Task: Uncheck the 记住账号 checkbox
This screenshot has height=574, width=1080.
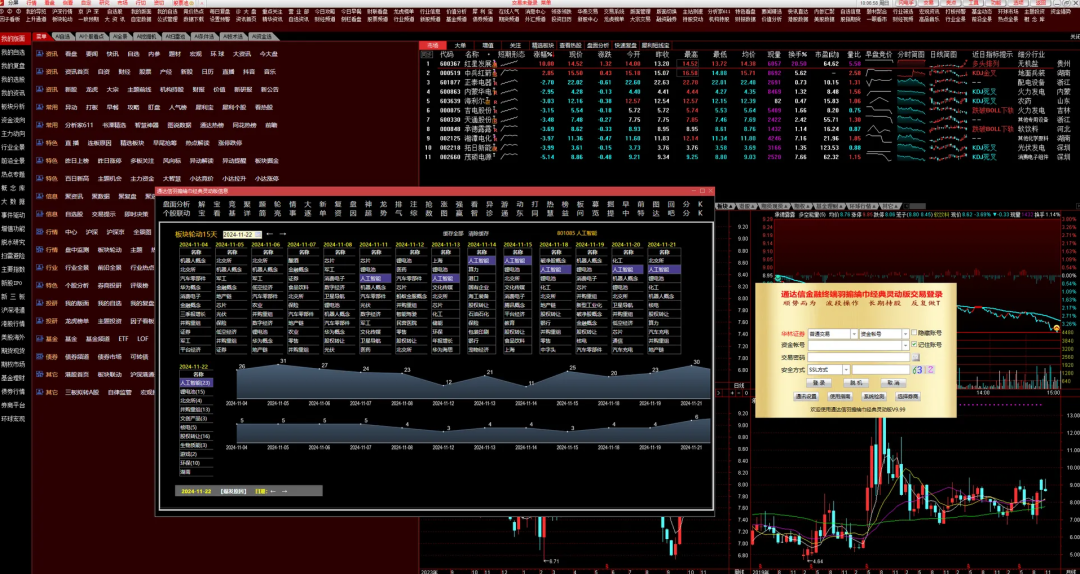Action: point(914,345)
